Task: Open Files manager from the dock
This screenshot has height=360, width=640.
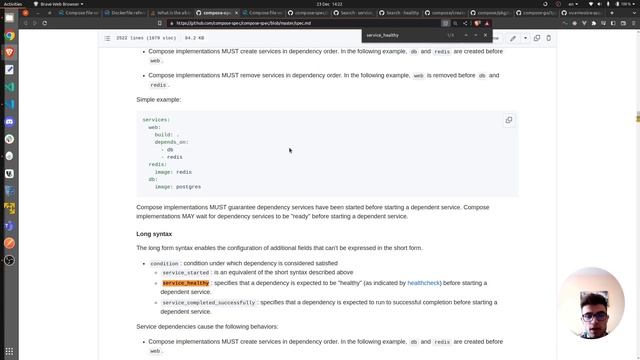Action: coord(9,18)
